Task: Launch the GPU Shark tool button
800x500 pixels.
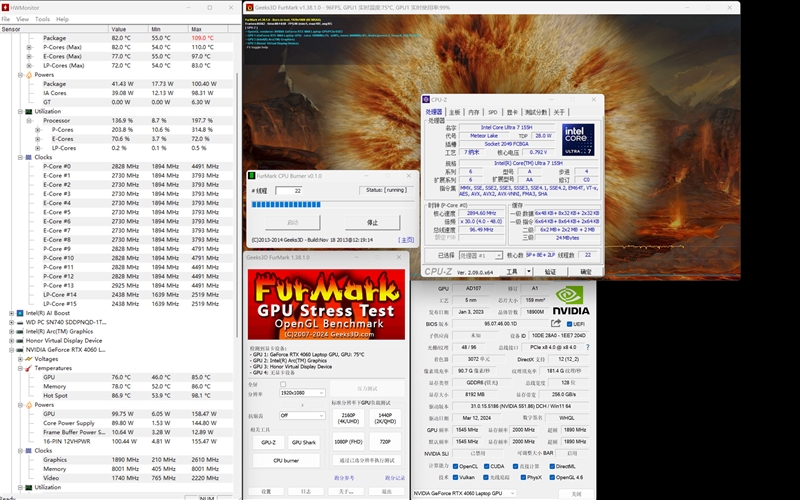Action: (x=304, y=442)
